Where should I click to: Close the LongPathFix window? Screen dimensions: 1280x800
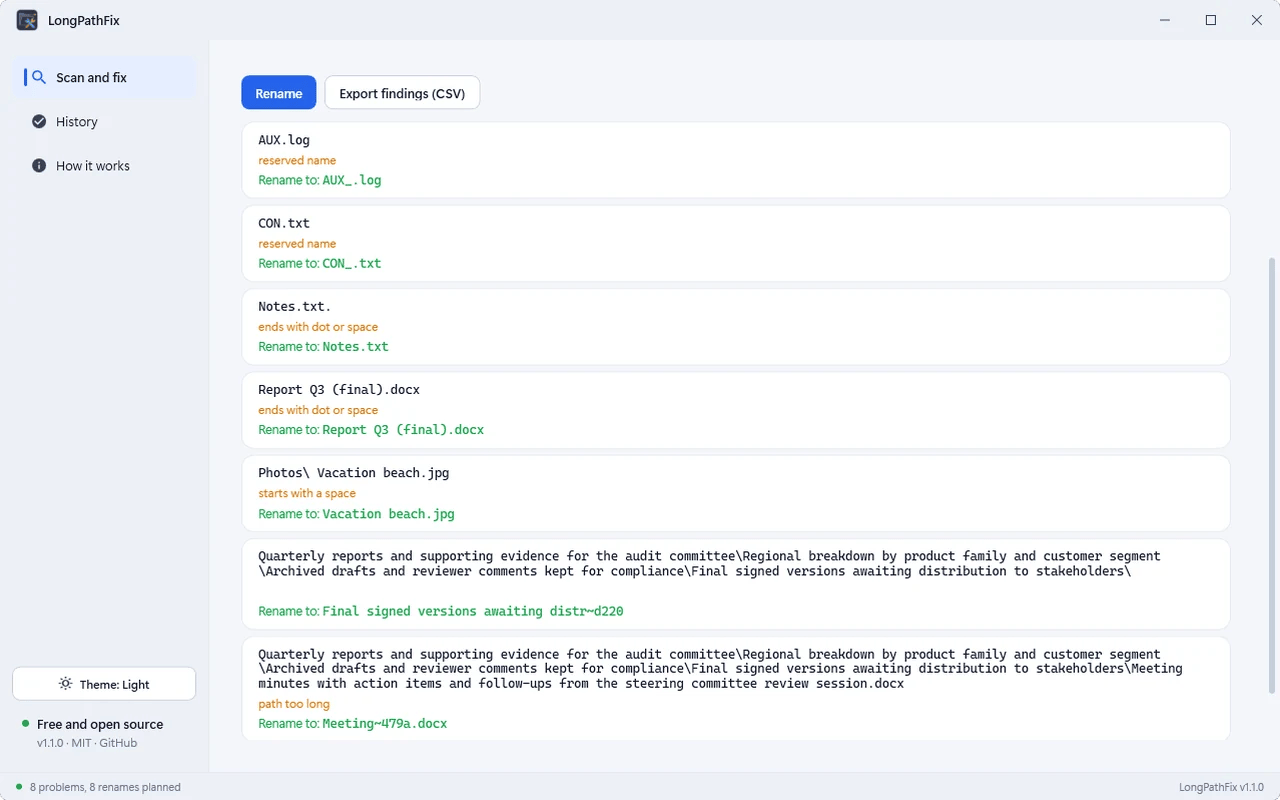tap(1257, 20)
